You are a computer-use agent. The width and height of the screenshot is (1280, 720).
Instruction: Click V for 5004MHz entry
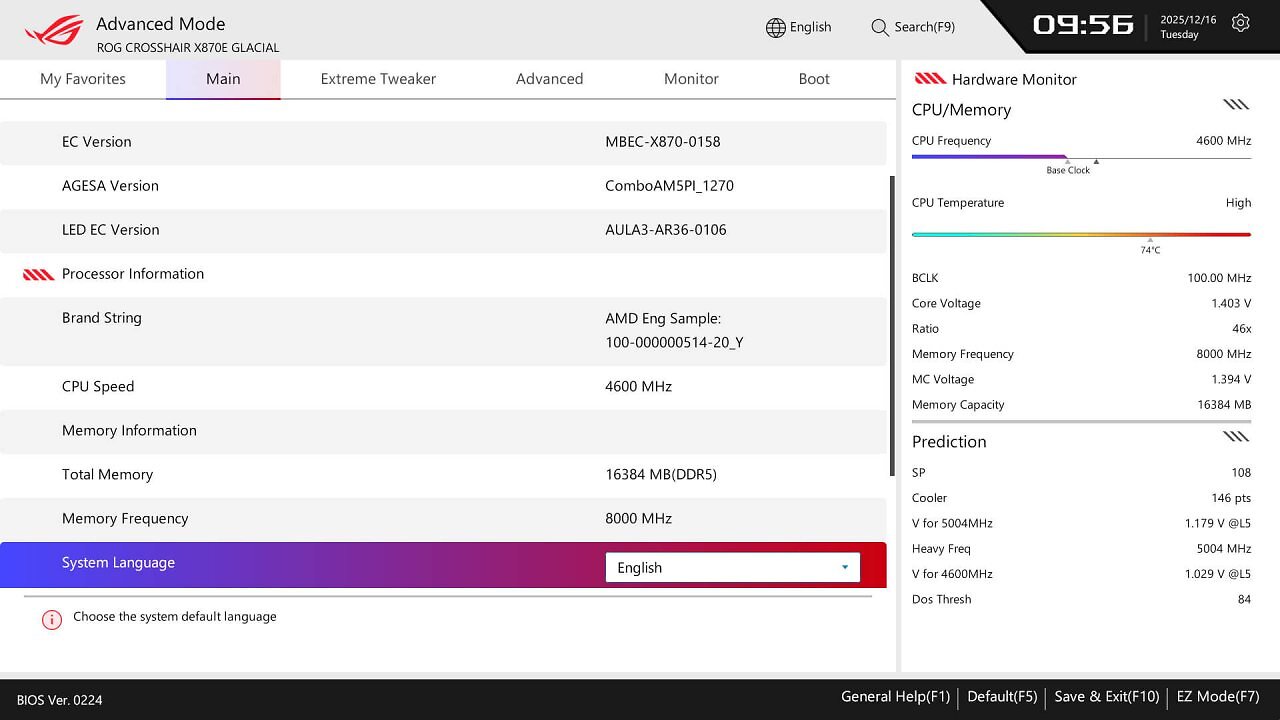[1081, 524]
